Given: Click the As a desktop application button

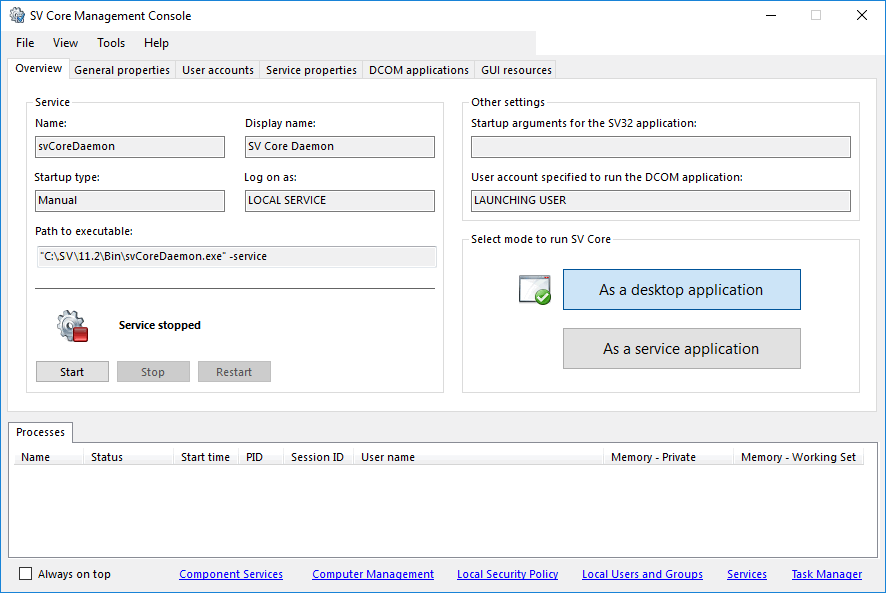Looking at the screenshot, I should pyautogui.click(x=681, y=289).
